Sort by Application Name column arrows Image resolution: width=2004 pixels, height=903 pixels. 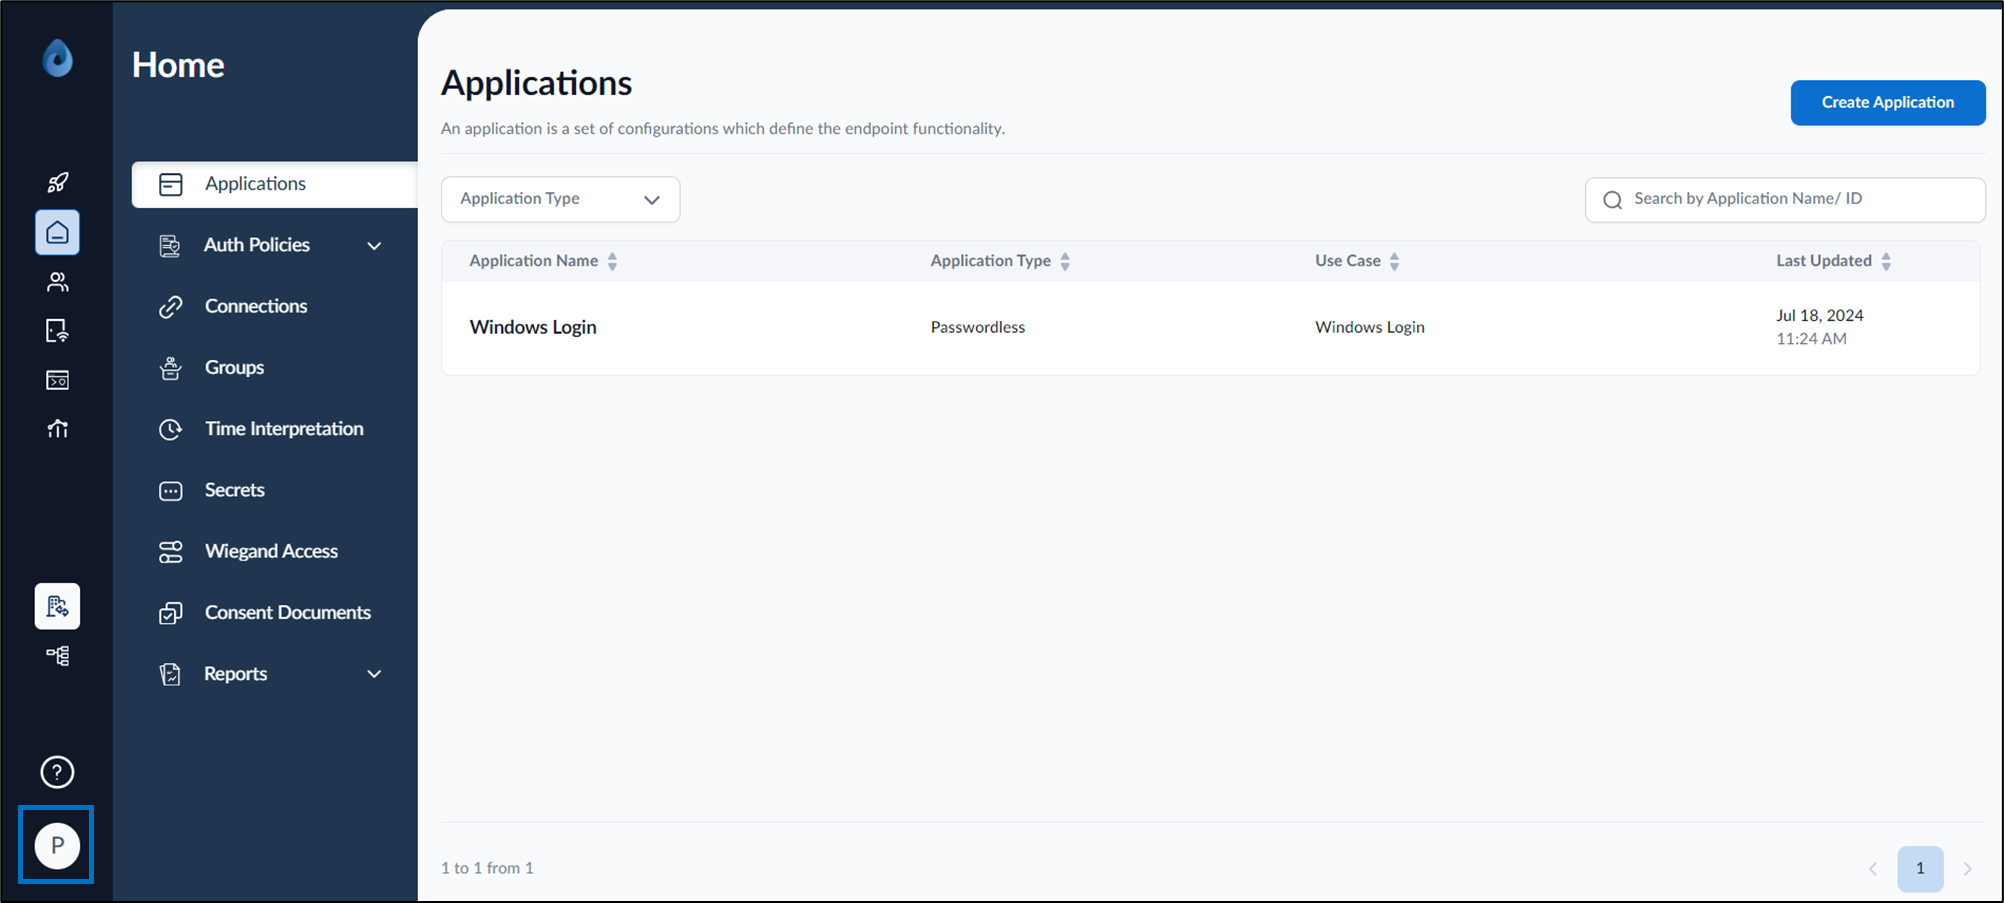(612, 261)
